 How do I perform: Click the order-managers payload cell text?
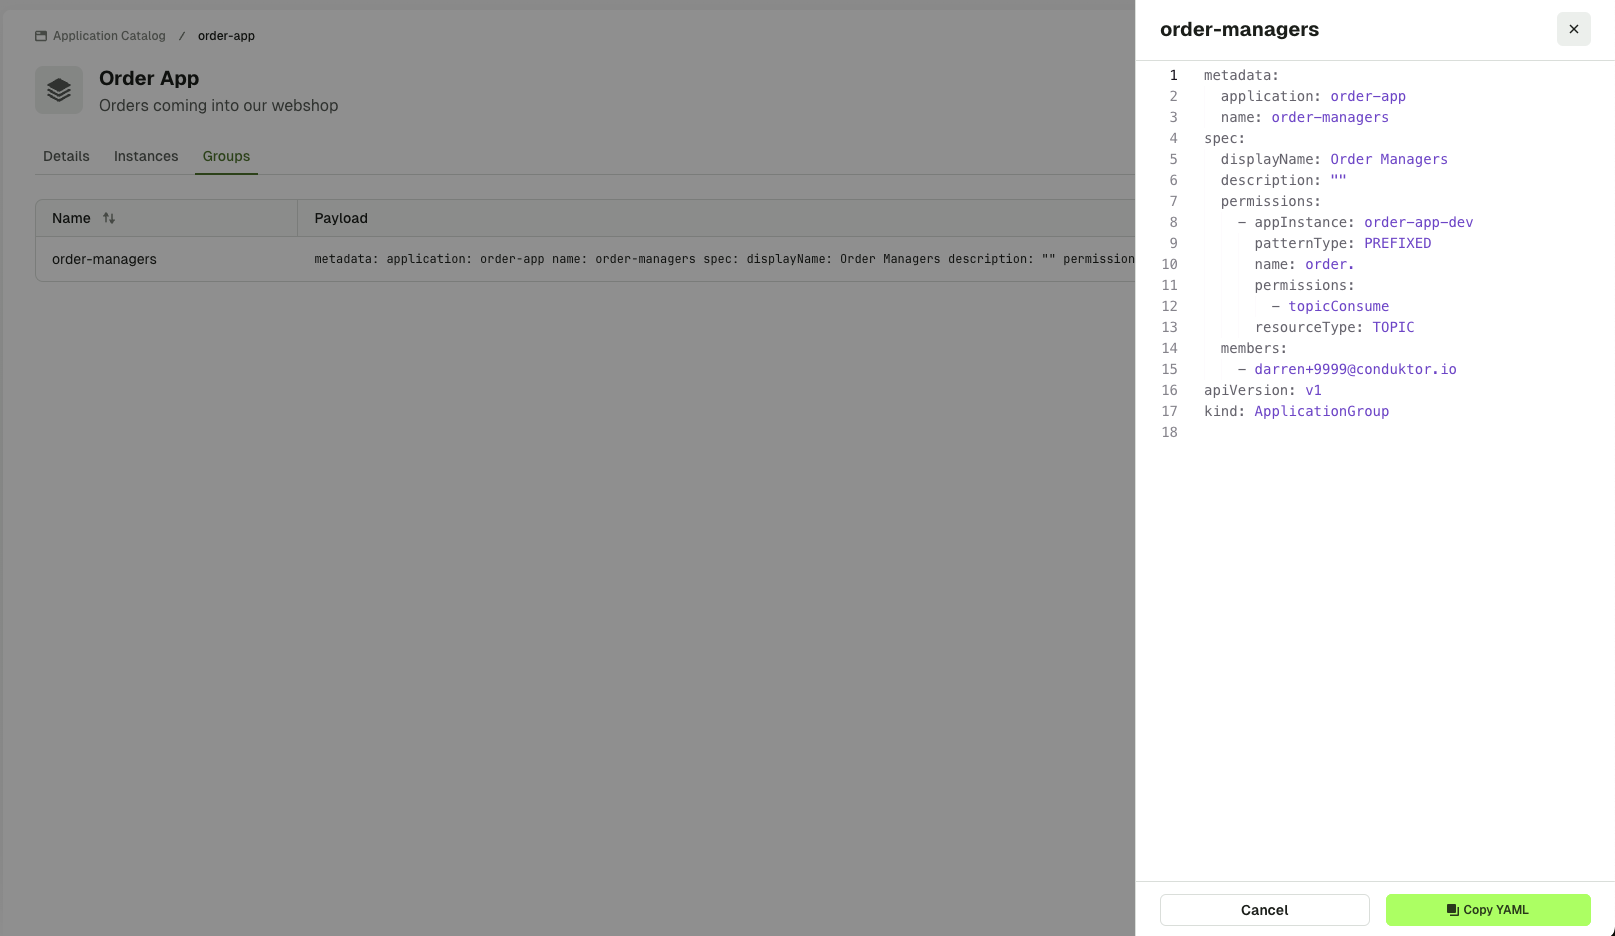[x=724, y=259]
